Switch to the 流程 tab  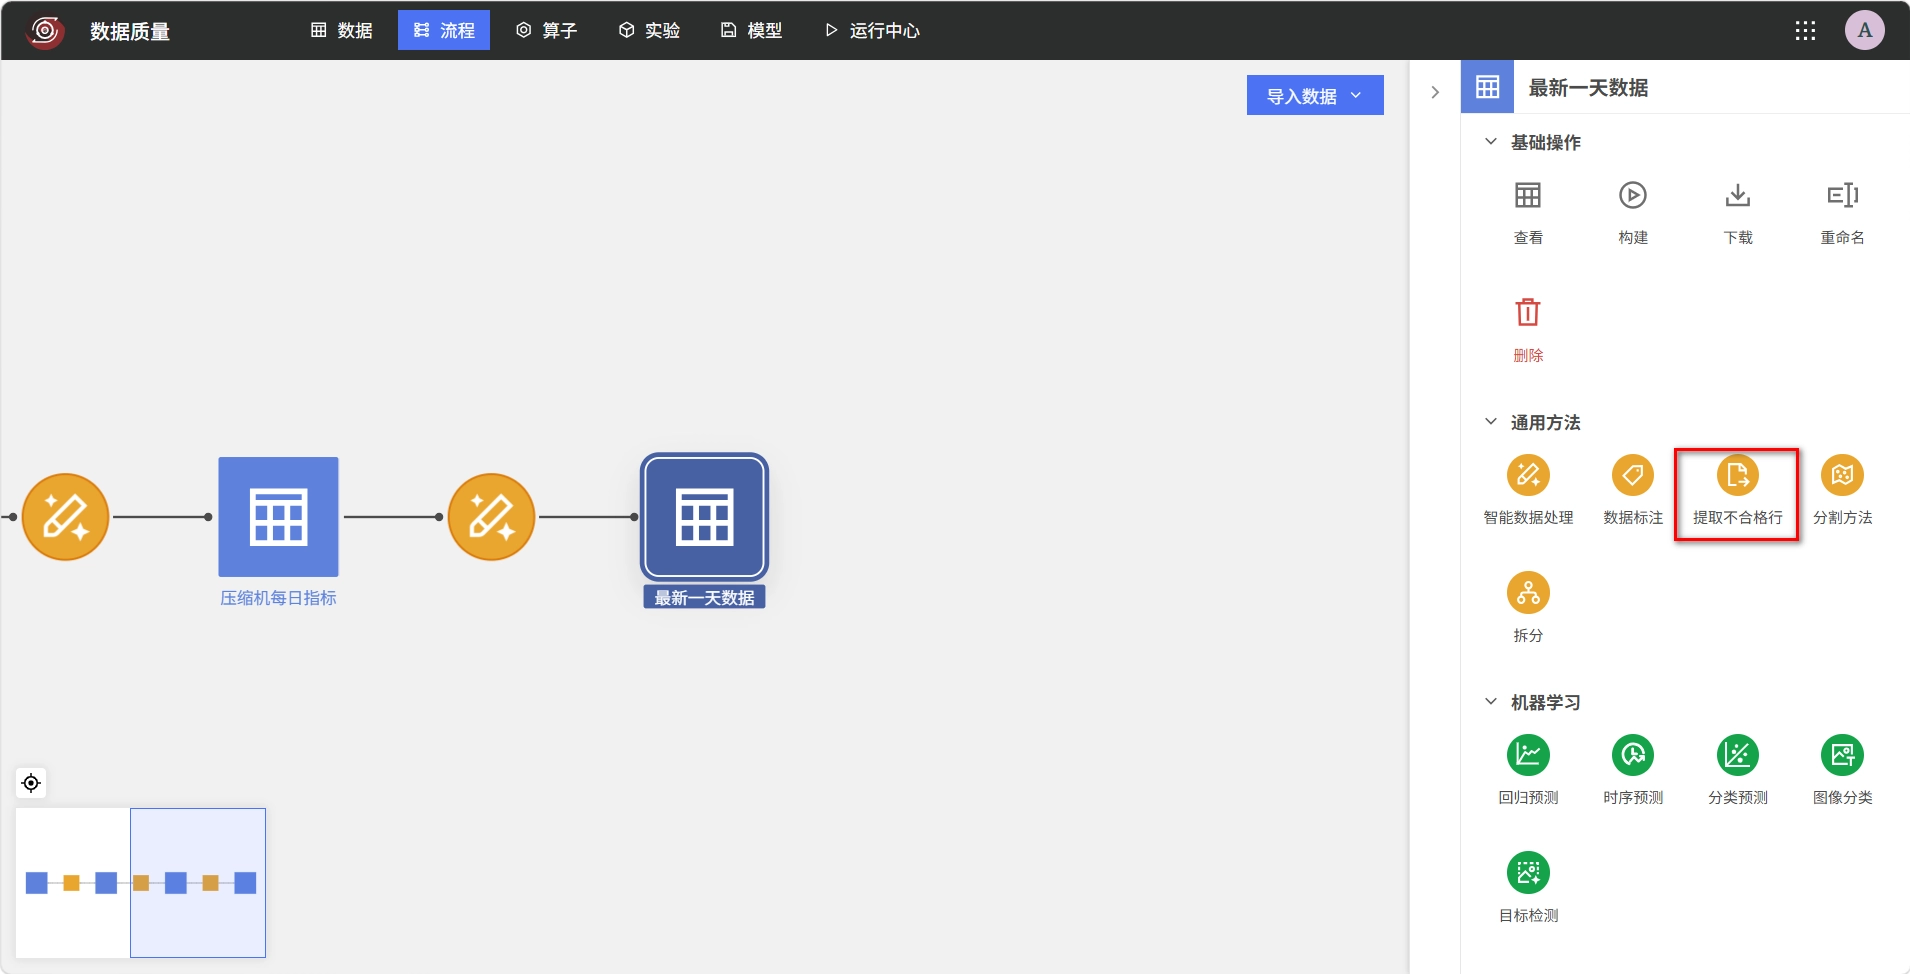click(x=444, y=31)
